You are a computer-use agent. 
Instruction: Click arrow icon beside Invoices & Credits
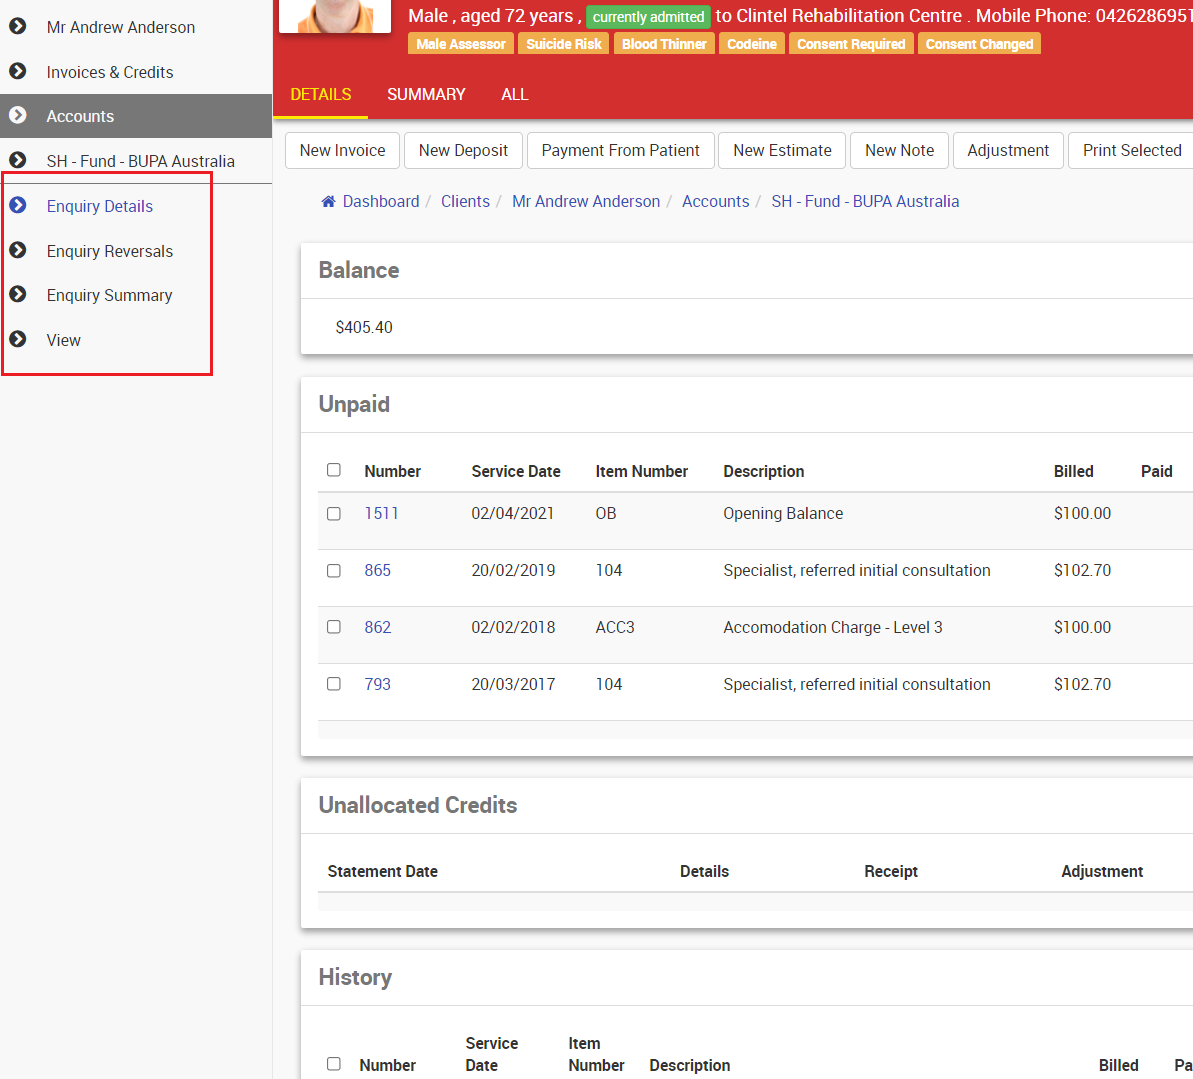pyautogui.click(x=18, y=72)
